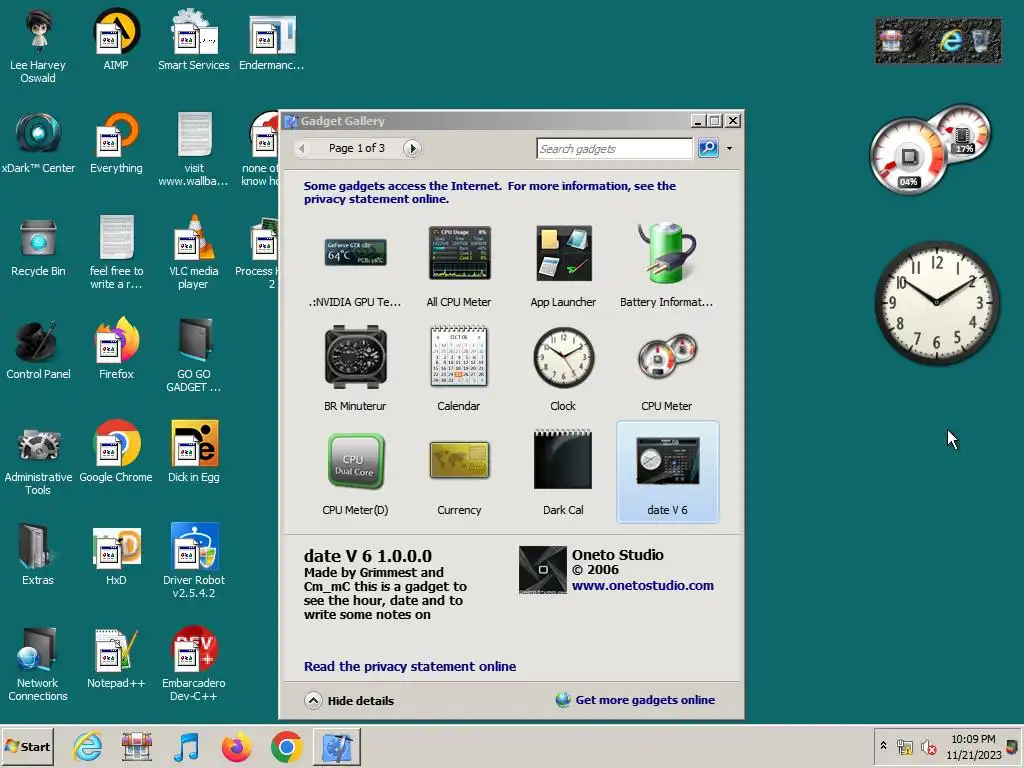Viewport: 1024px width, 768px height.
Task: Launch Firefox from taskbar
Action: coord(236,746)
